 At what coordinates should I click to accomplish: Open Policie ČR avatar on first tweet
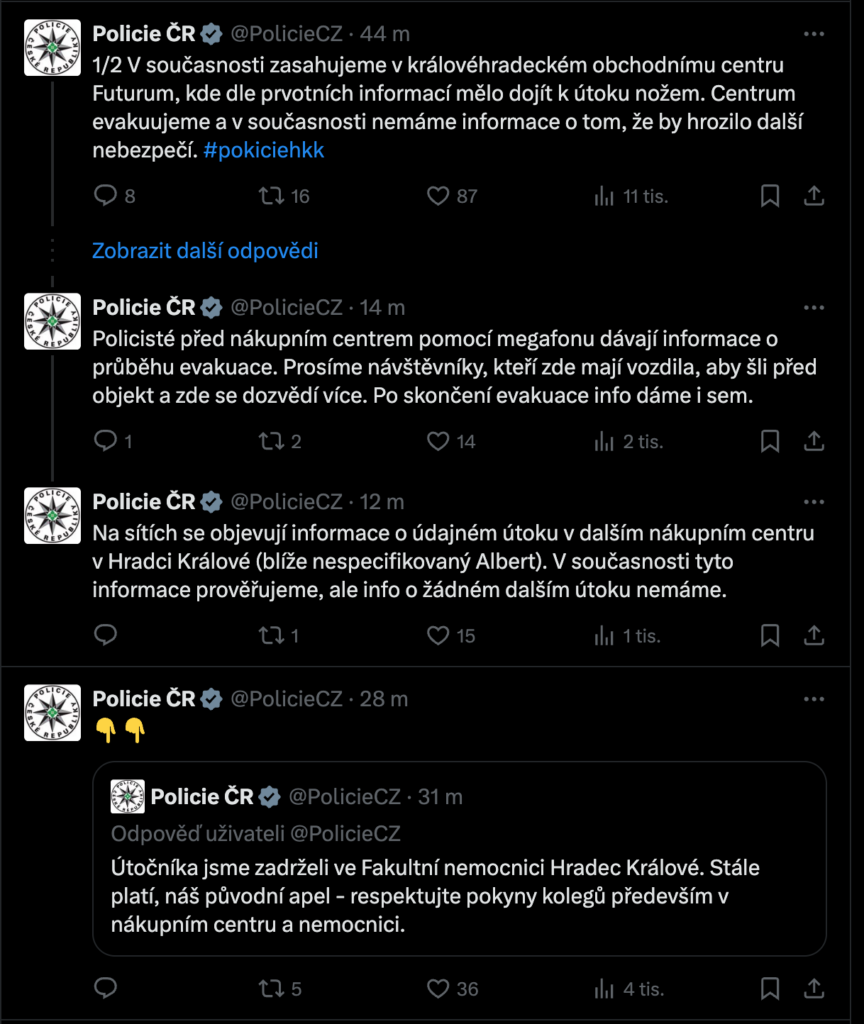coord(52,49)
